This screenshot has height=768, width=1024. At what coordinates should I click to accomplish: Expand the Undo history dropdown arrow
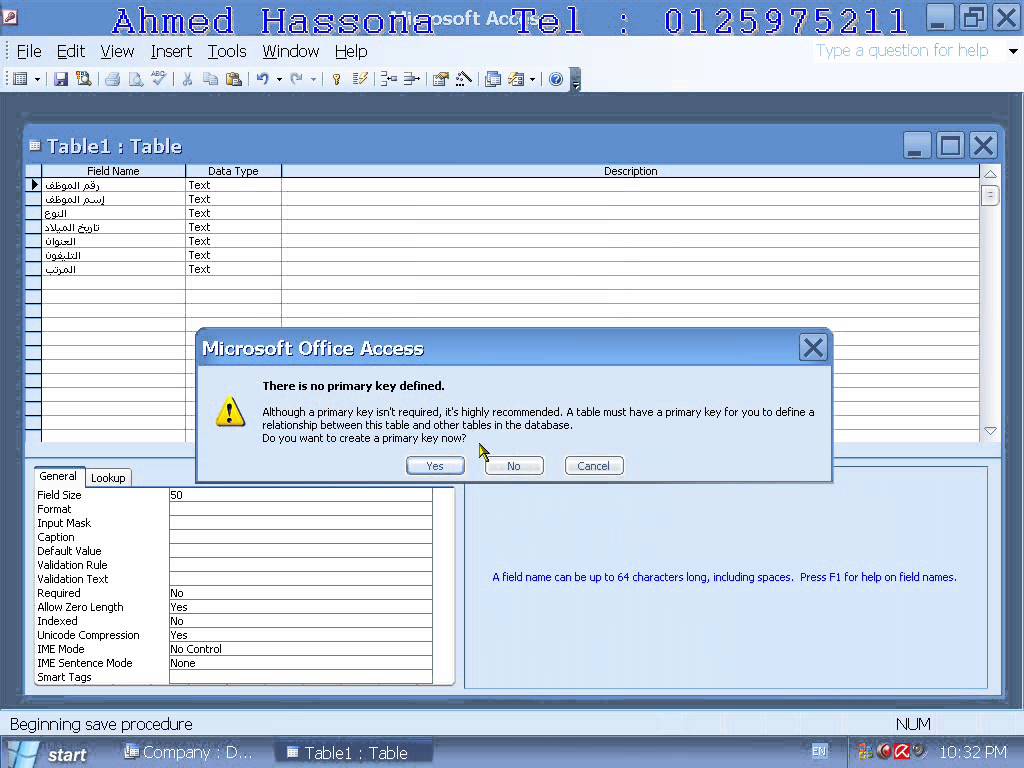click(279, 80)
